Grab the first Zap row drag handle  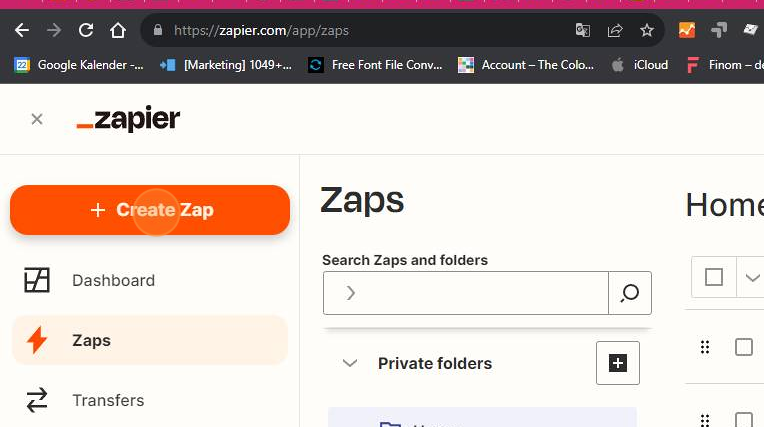click(x=705, y=347)
